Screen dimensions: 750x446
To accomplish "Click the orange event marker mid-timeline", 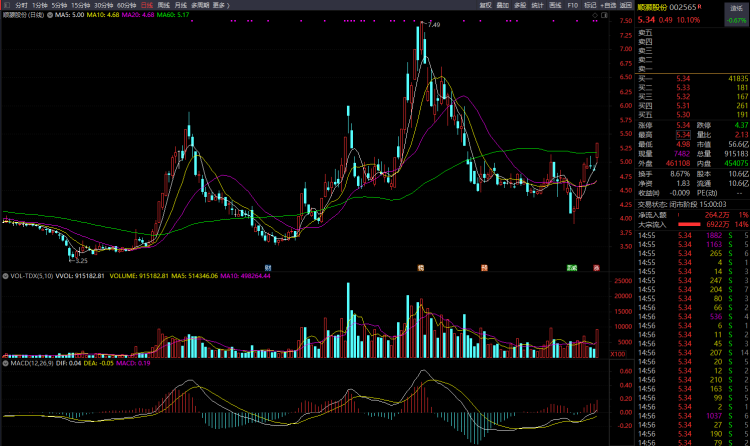I will point(484,268).
